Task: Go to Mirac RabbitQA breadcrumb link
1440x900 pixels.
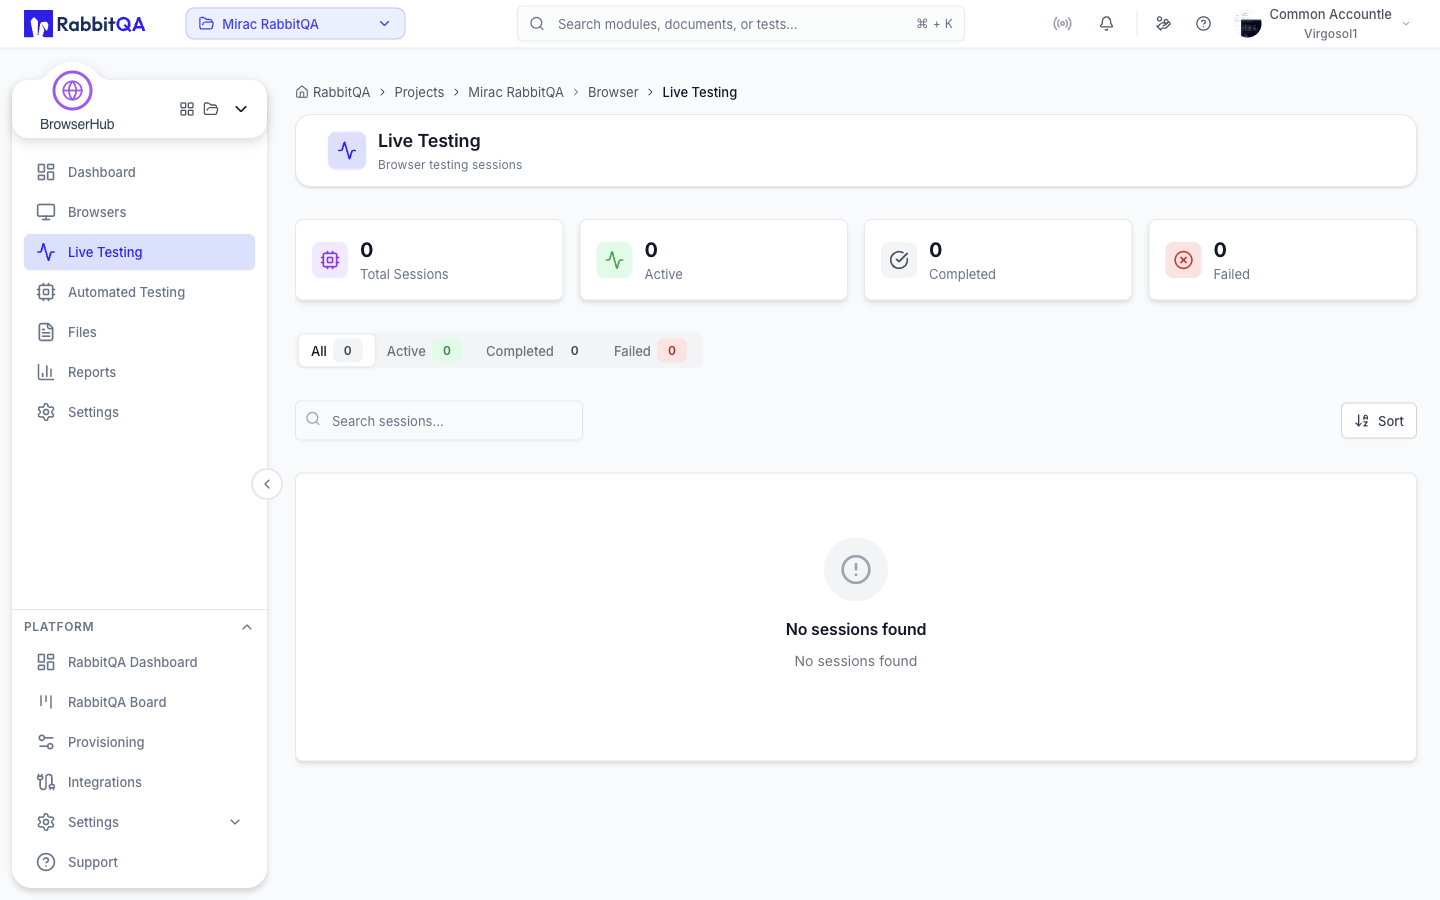Action: click(516, 92)
